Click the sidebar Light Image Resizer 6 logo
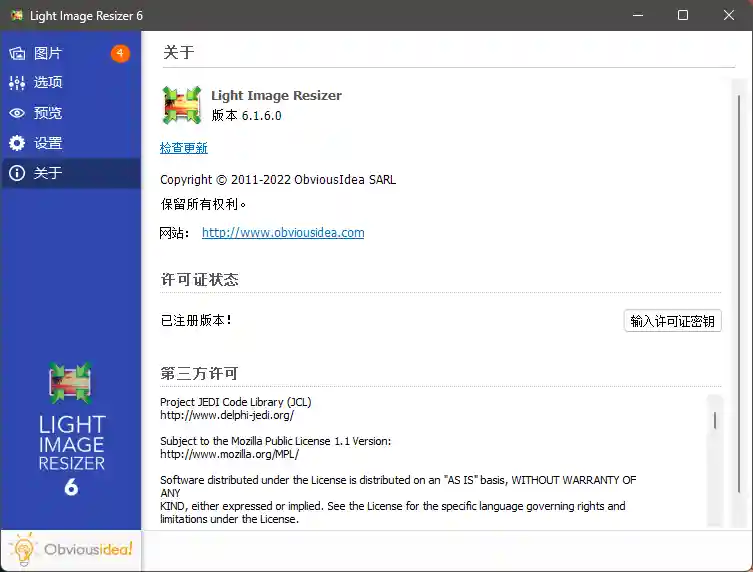This screenshot has height=572, width=753. click(x=71, y=429)
